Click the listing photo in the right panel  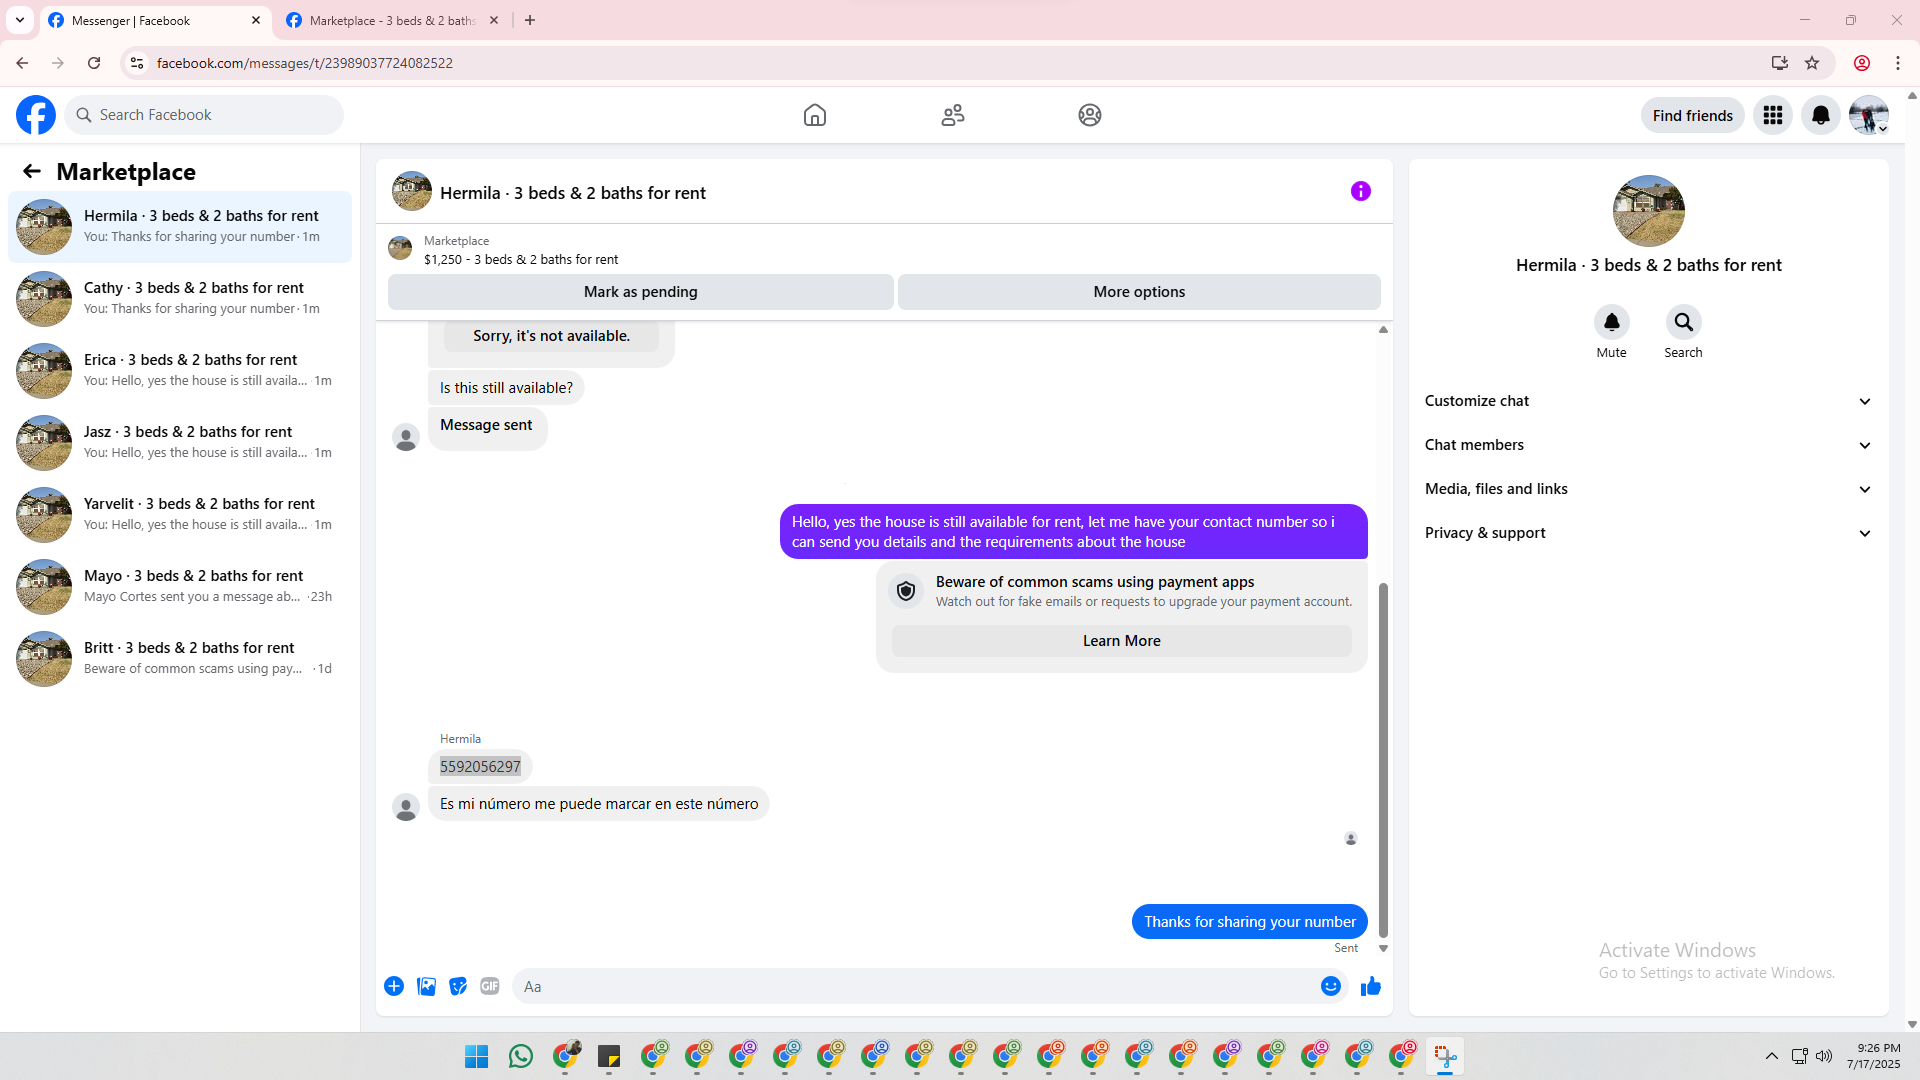[1648, 211]
